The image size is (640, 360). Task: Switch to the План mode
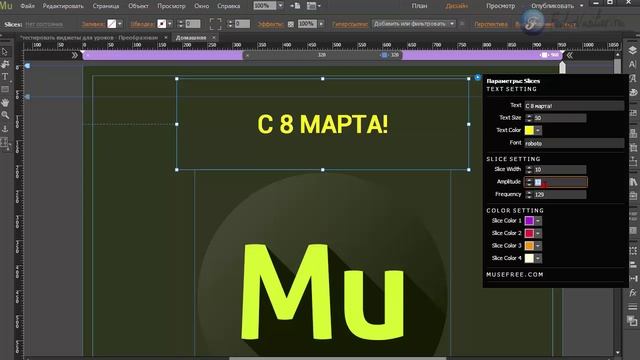[419, 6]
